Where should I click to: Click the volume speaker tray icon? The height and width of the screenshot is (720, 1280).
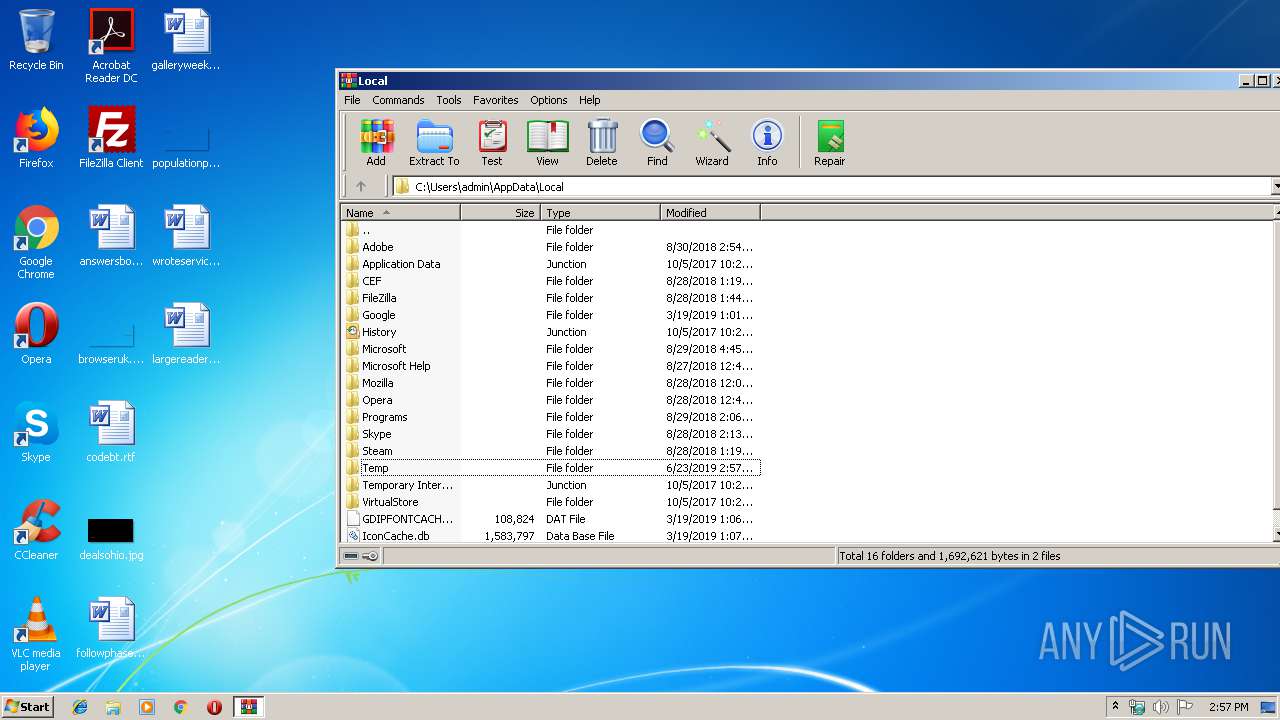tap(1161, 707)
